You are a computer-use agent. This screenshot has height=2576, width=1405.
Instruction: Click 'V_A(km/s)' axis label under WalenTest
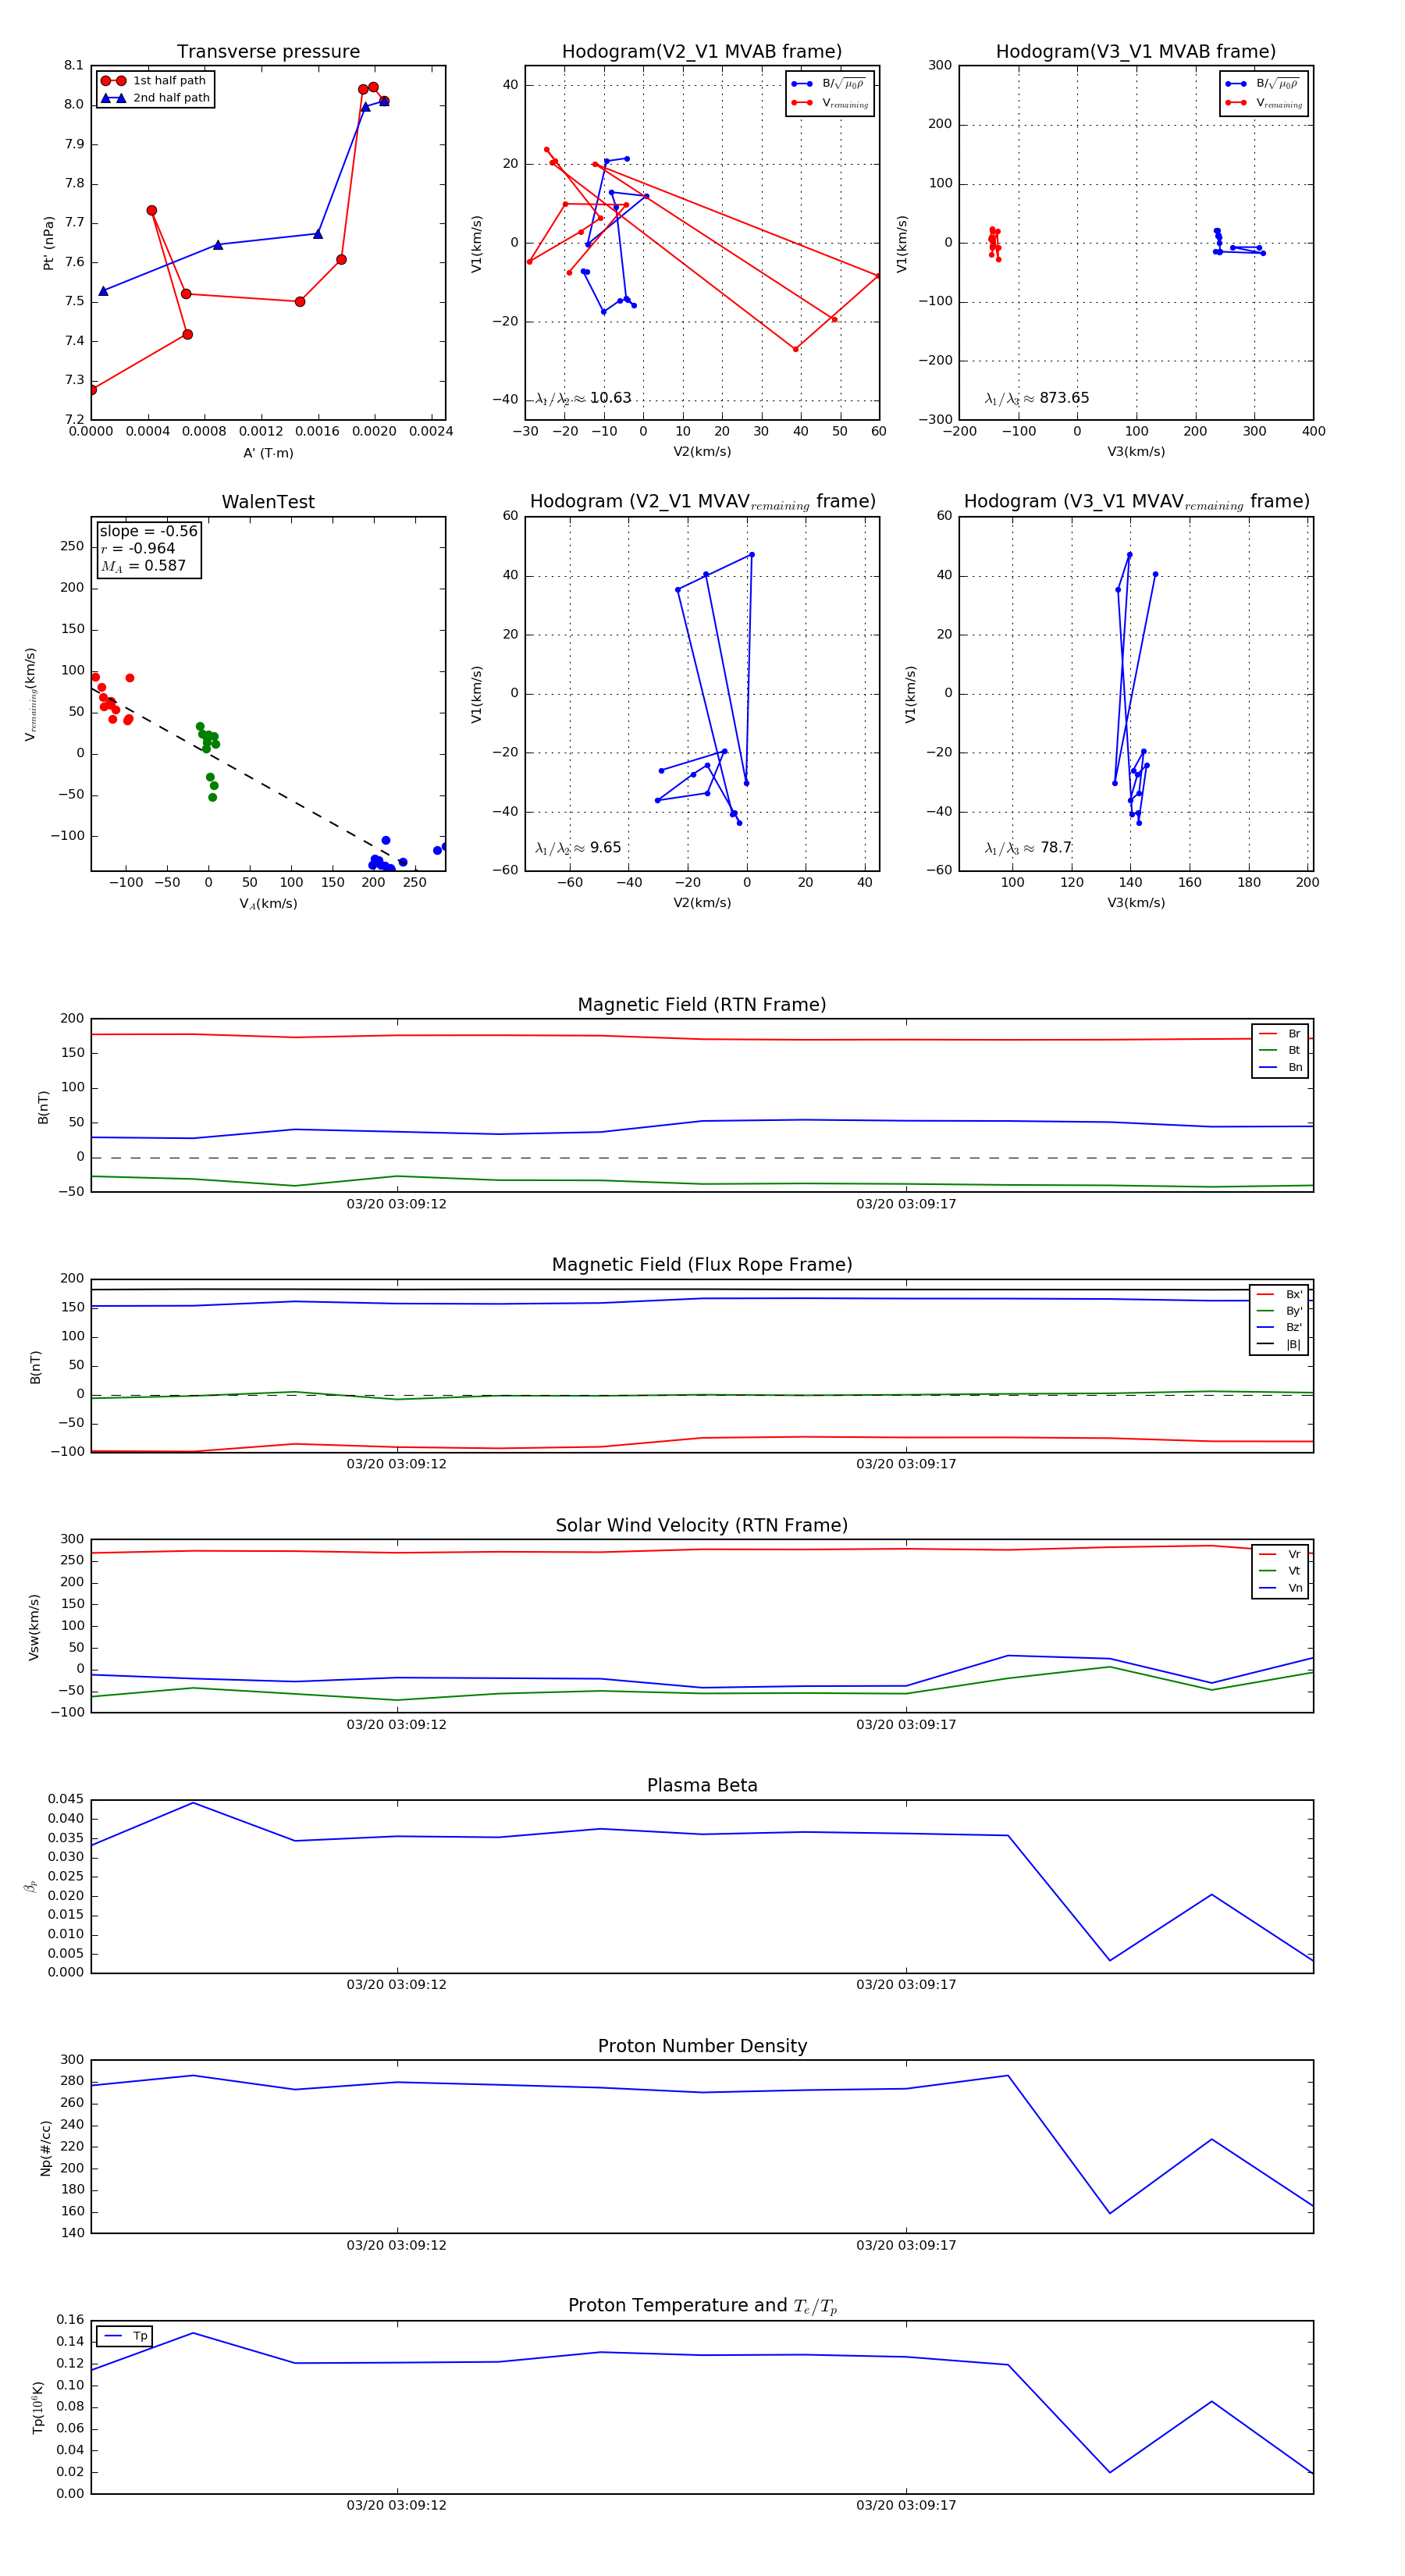coord(268,904)
